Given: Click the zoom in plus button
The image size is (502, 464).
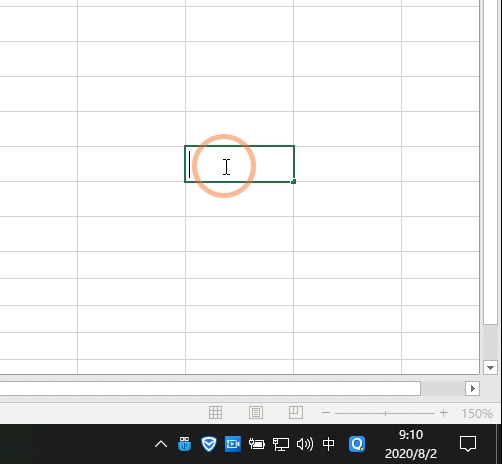Looking at the screenshot, I should (443, 413).
